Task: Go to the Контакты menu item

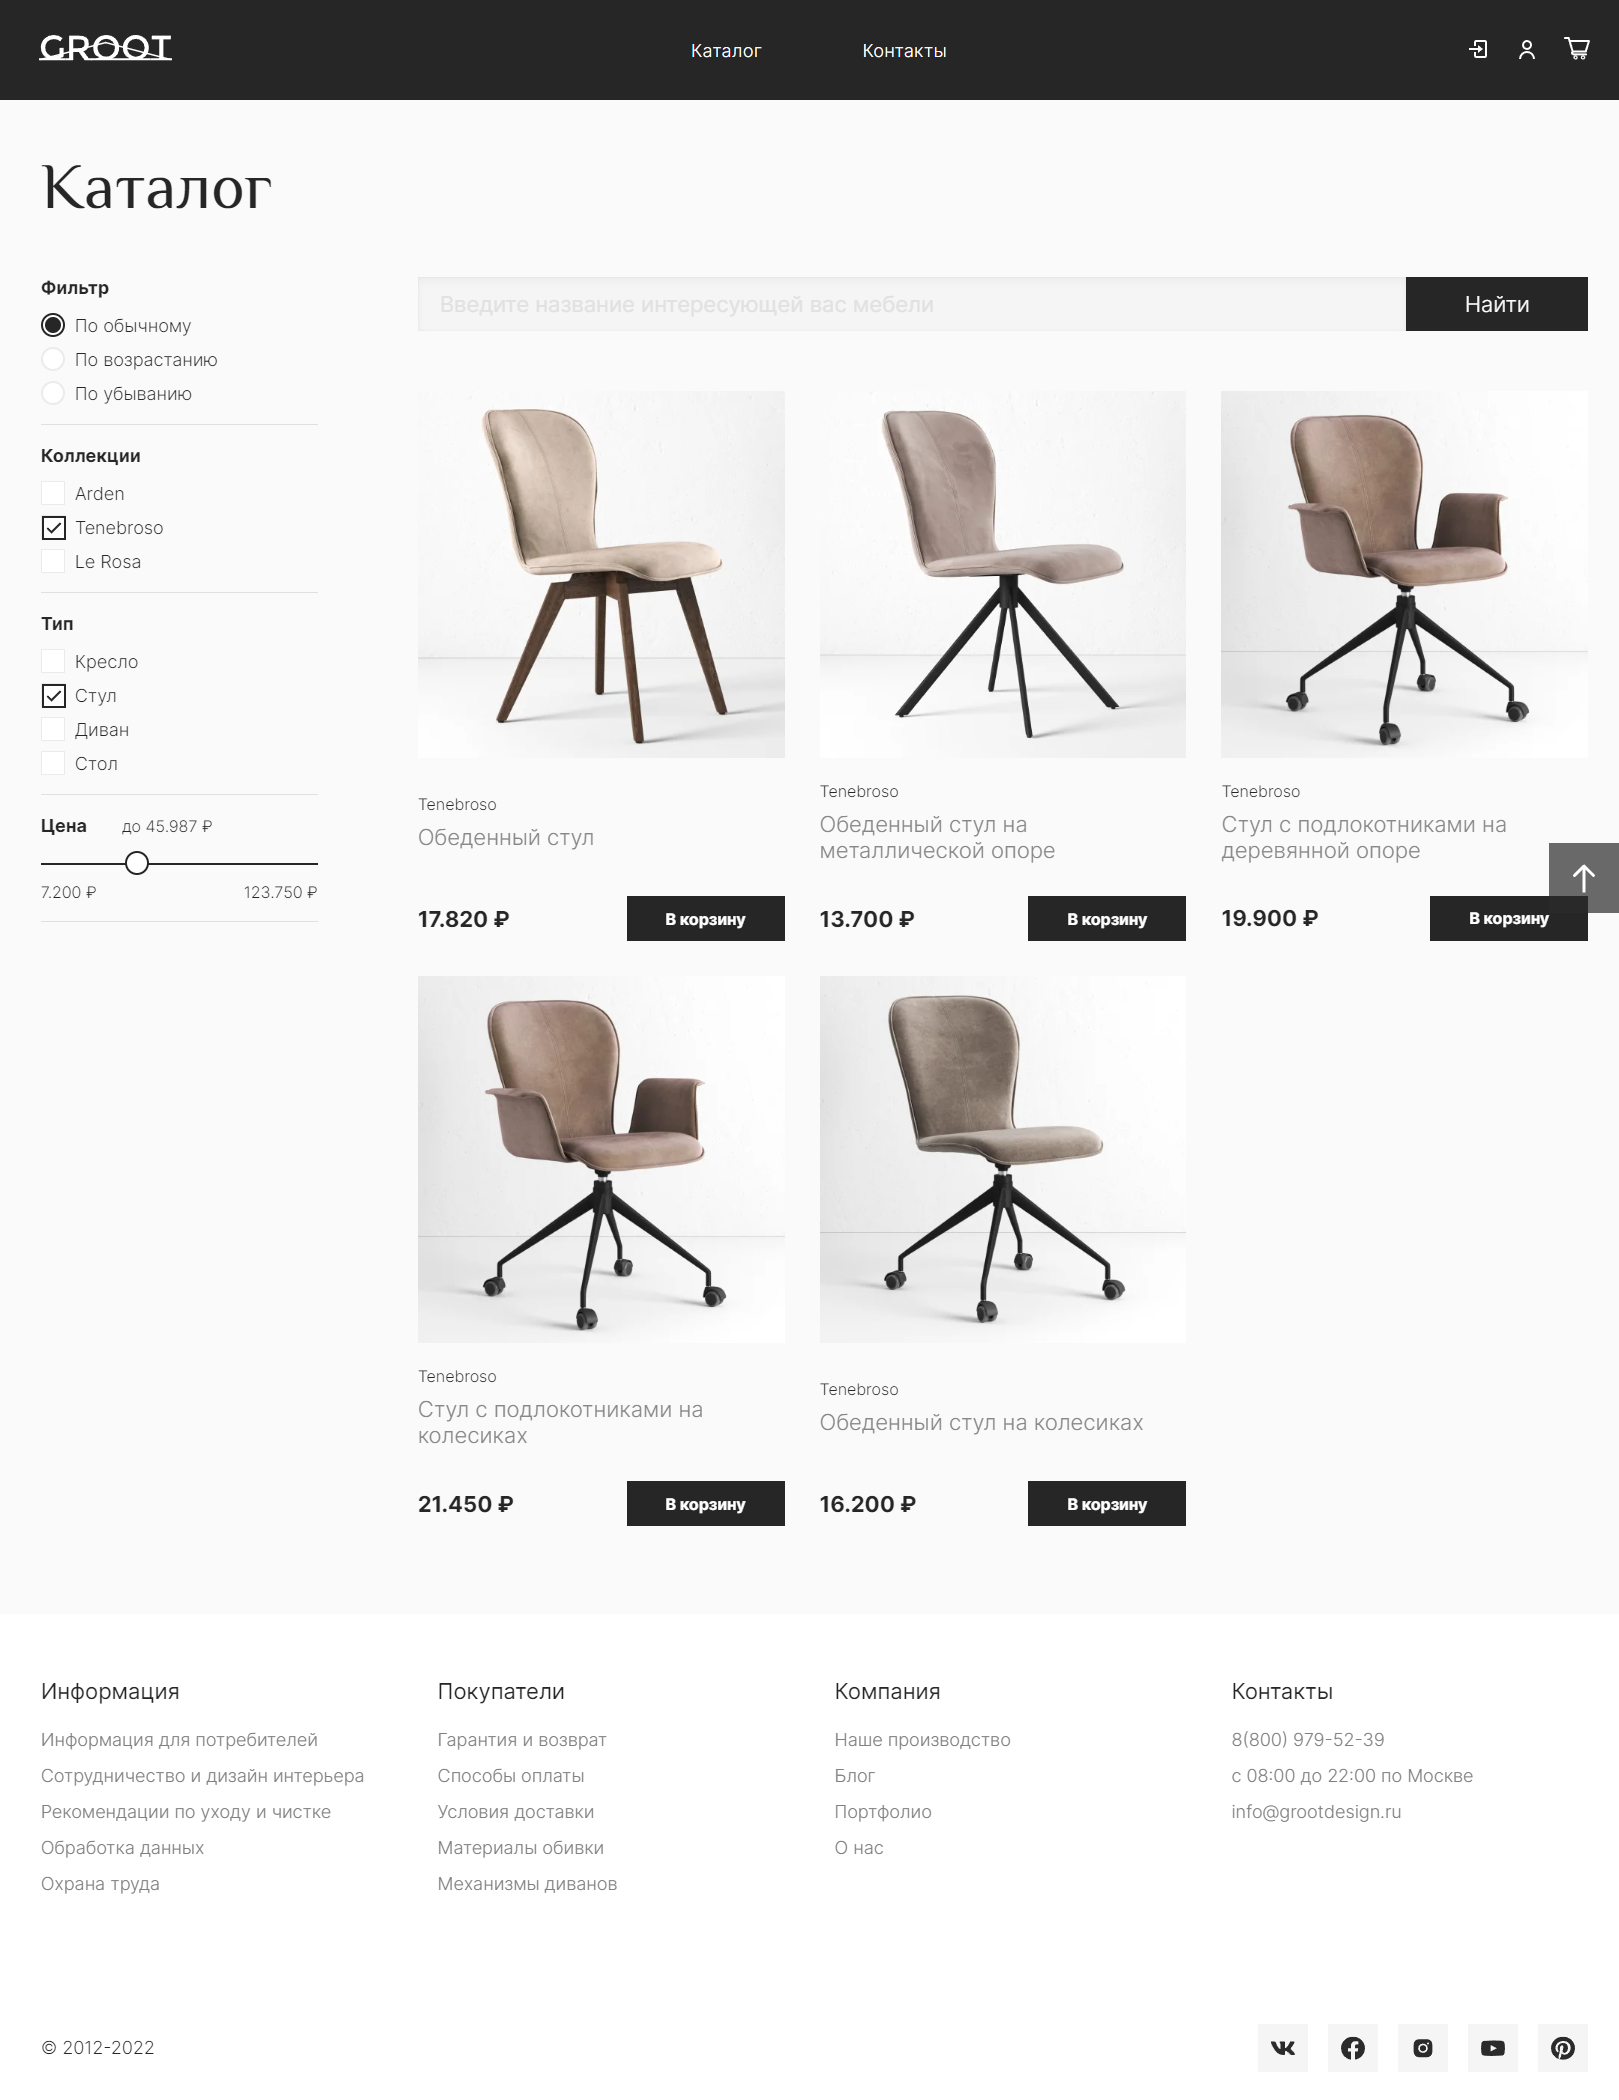Action: pos(904,51)
